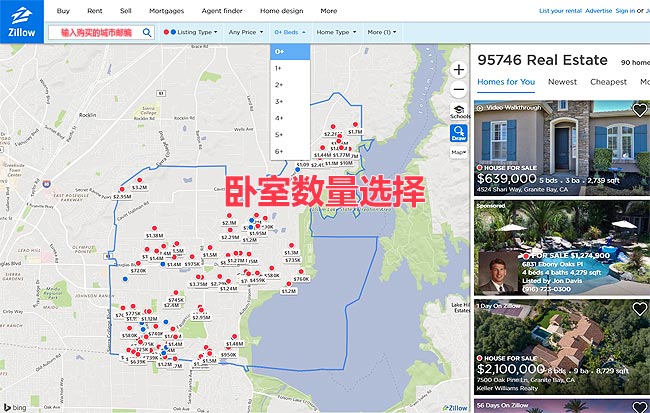
Task: Click the search magnifier icon
Action: [147, 32]
